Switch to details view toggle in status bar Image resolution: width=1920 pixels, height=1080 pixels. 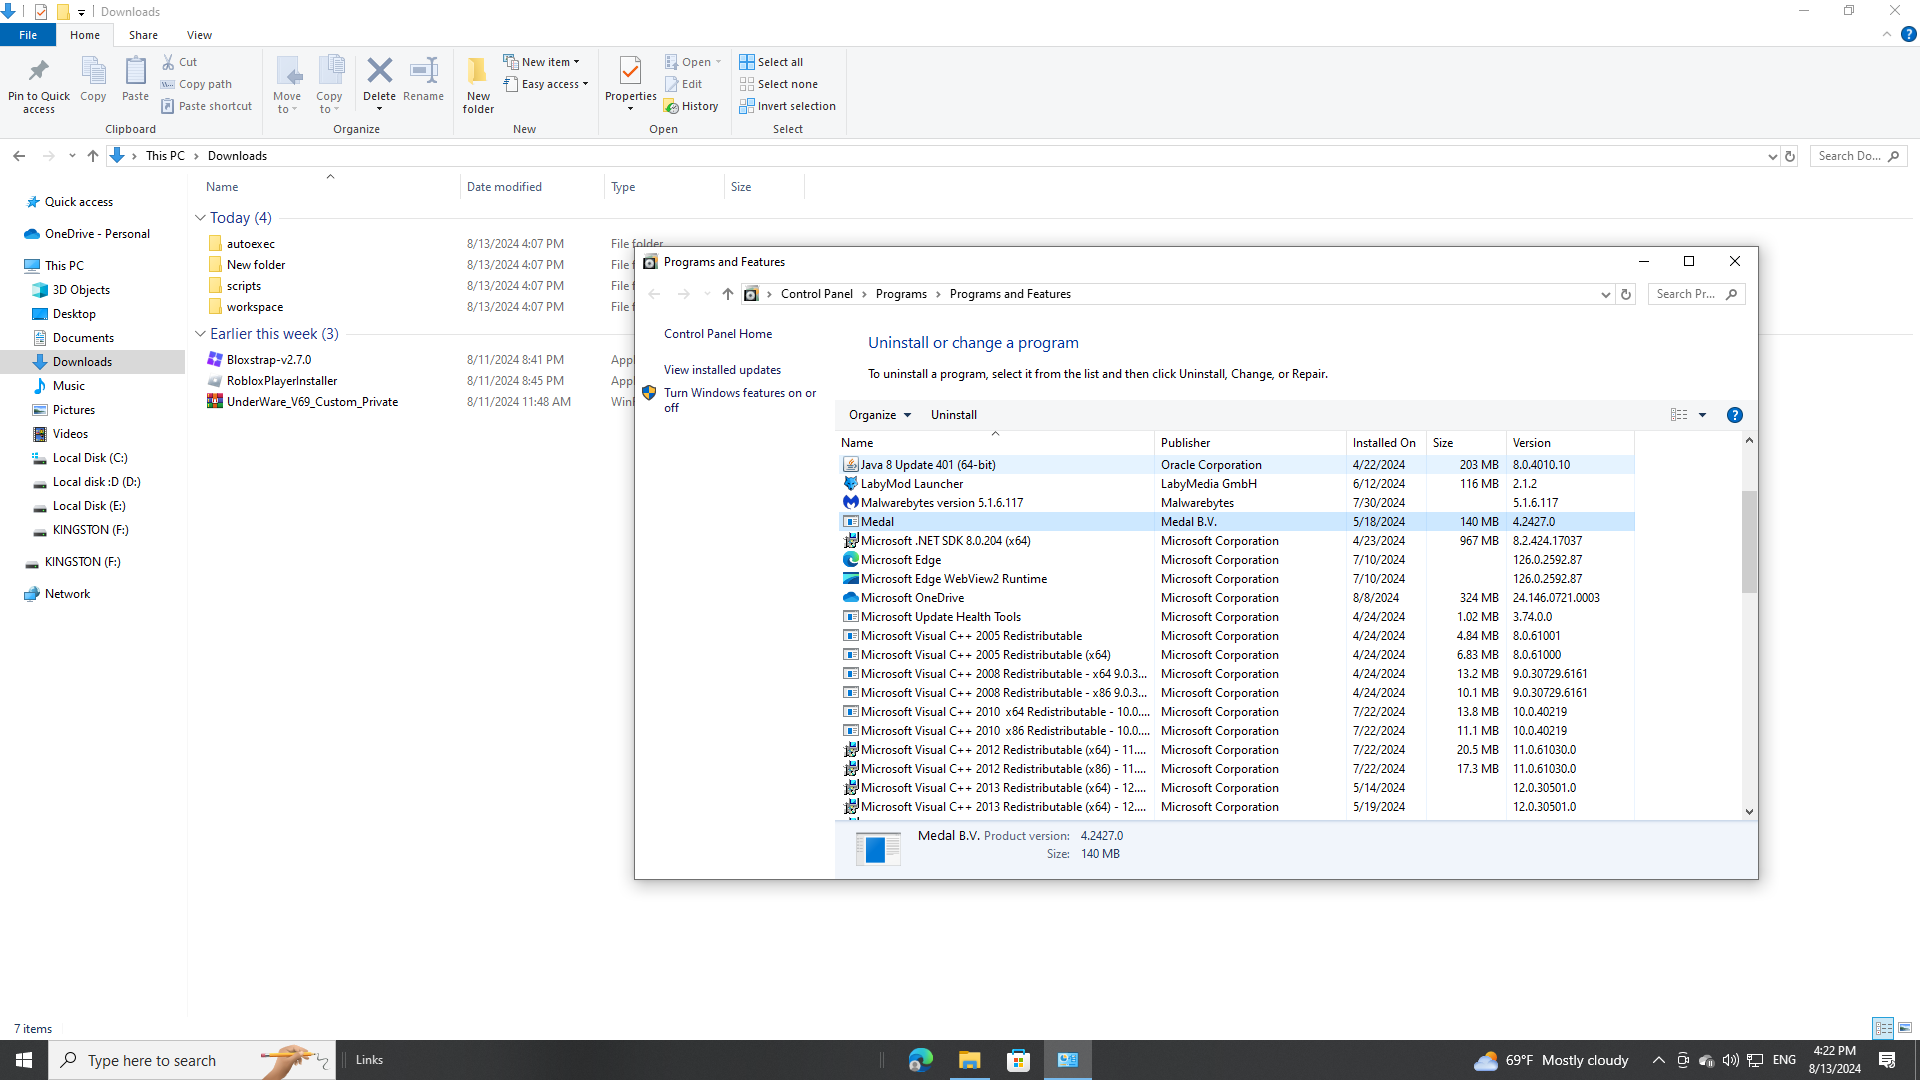pos(1883,1028)
